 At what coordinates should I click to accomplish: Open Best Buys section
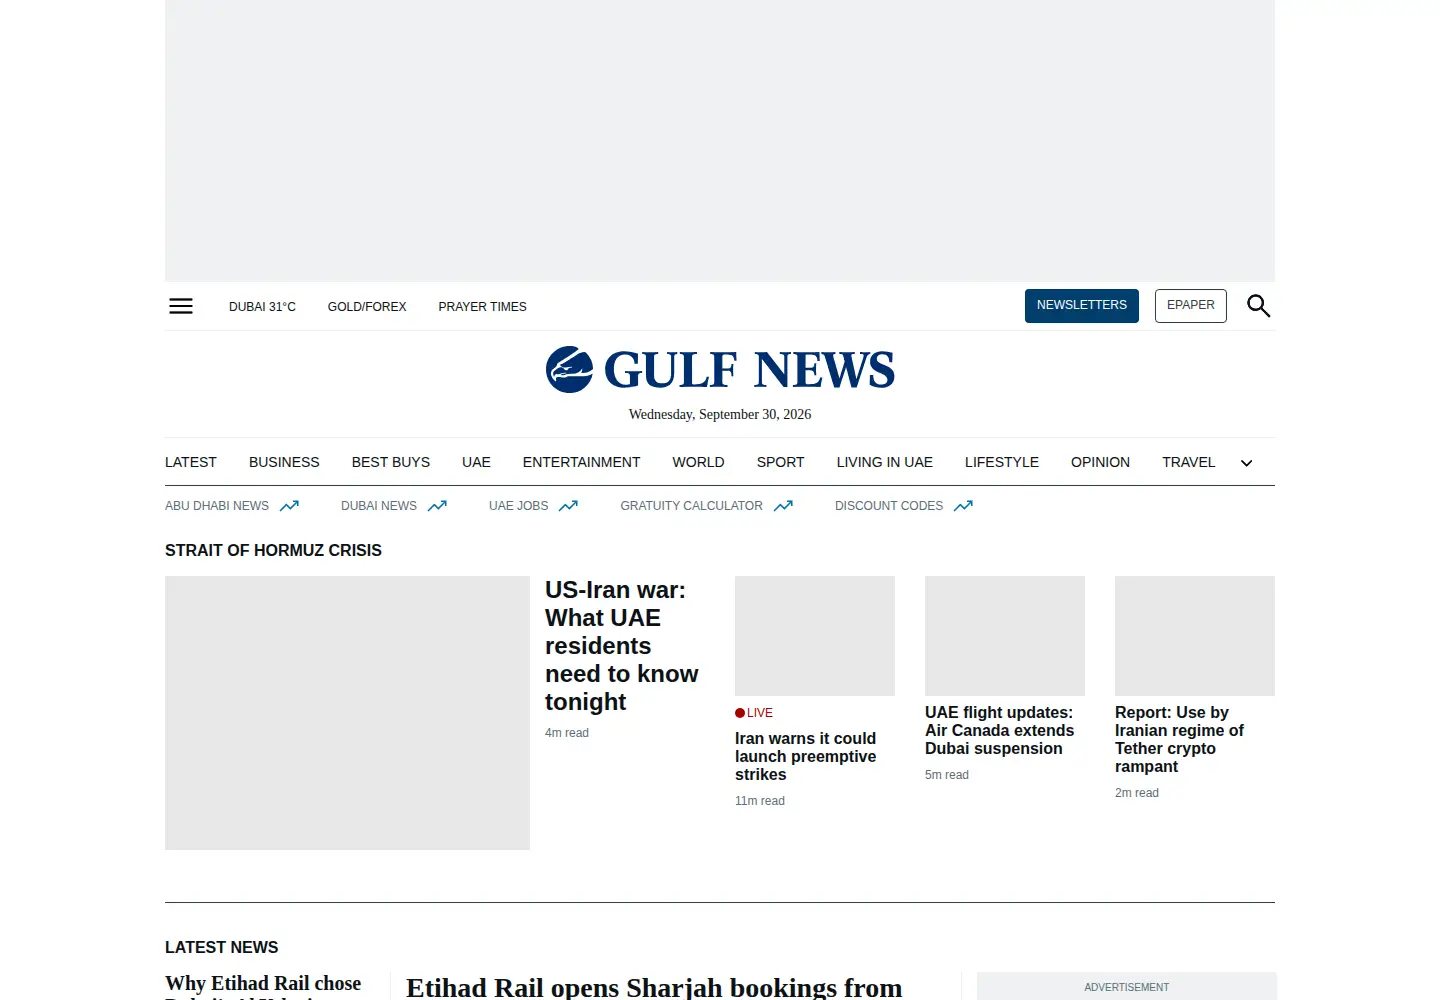point(391,462)
